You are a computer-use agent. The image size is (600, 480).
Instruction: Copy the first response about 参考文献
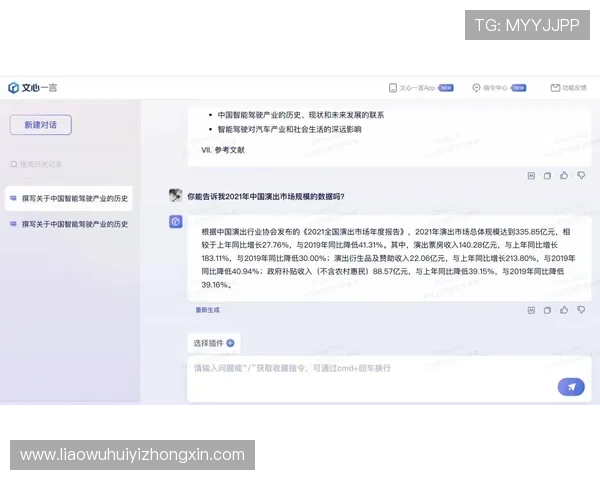tap(547, 176)
